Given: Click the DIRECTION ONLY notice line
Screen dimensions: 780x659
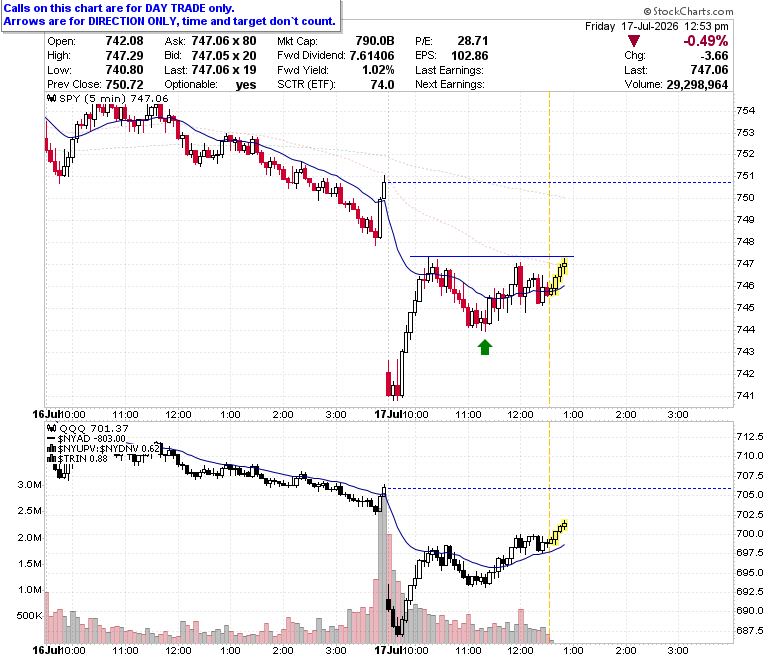Looking at the screenshot, I should pos(170,21).
